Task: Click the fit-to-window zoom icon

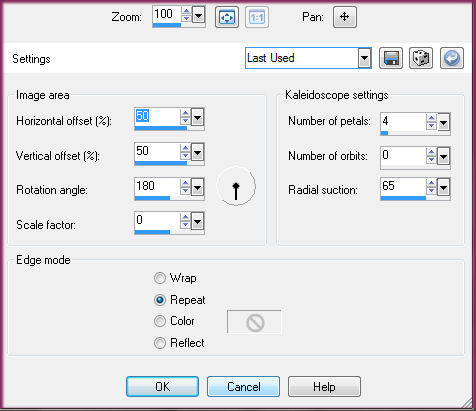Action: coord(227,17)
